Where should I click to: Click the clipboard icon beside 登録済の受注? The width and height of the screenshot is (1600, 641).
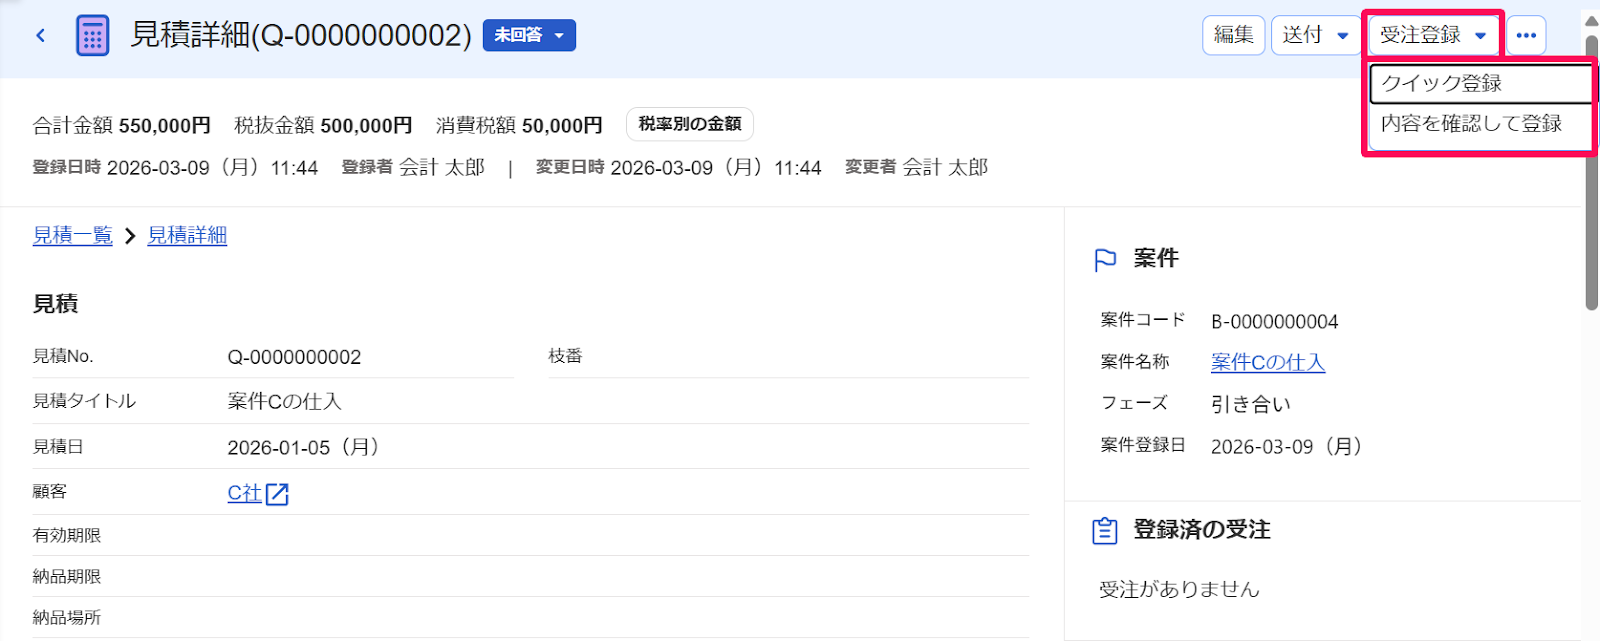click(x=1105, y=530)
